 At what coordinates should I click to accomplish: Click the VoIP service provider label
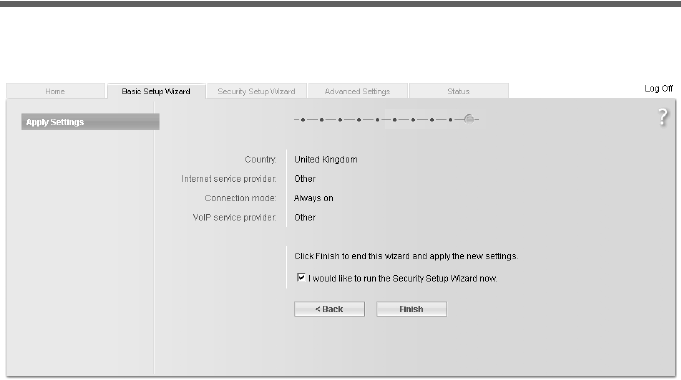[x=234, y=218]
